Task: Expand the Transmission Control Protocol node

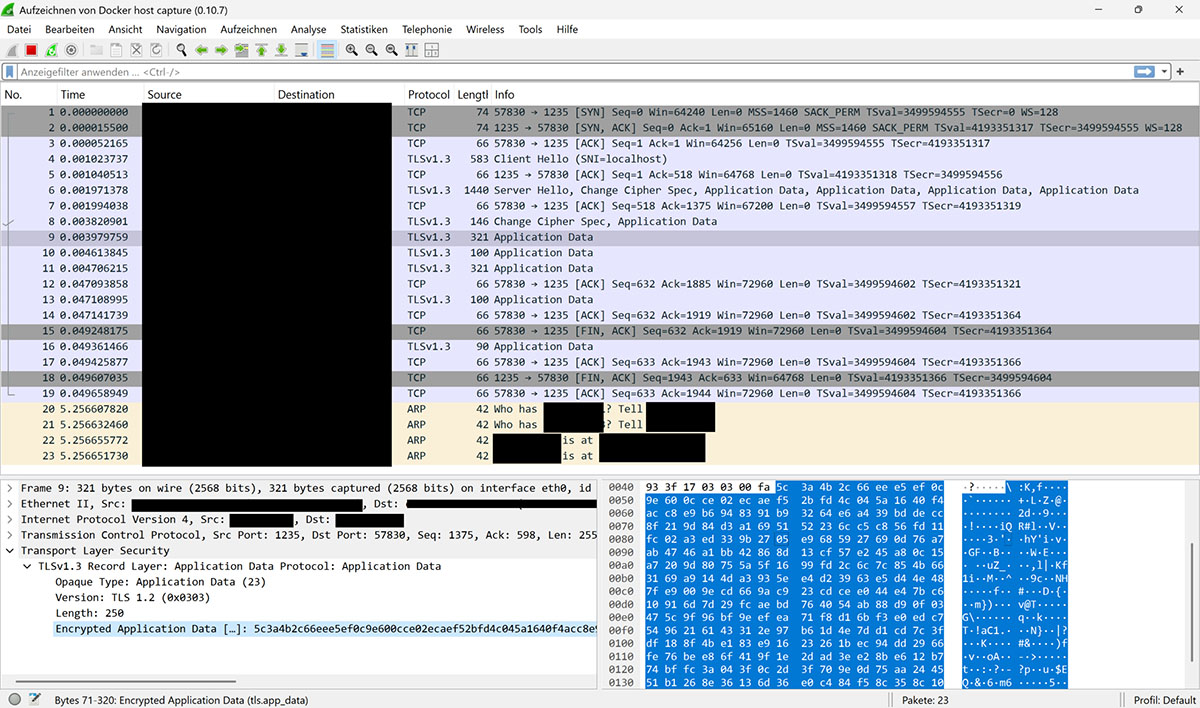Action: tap(10, 535)
